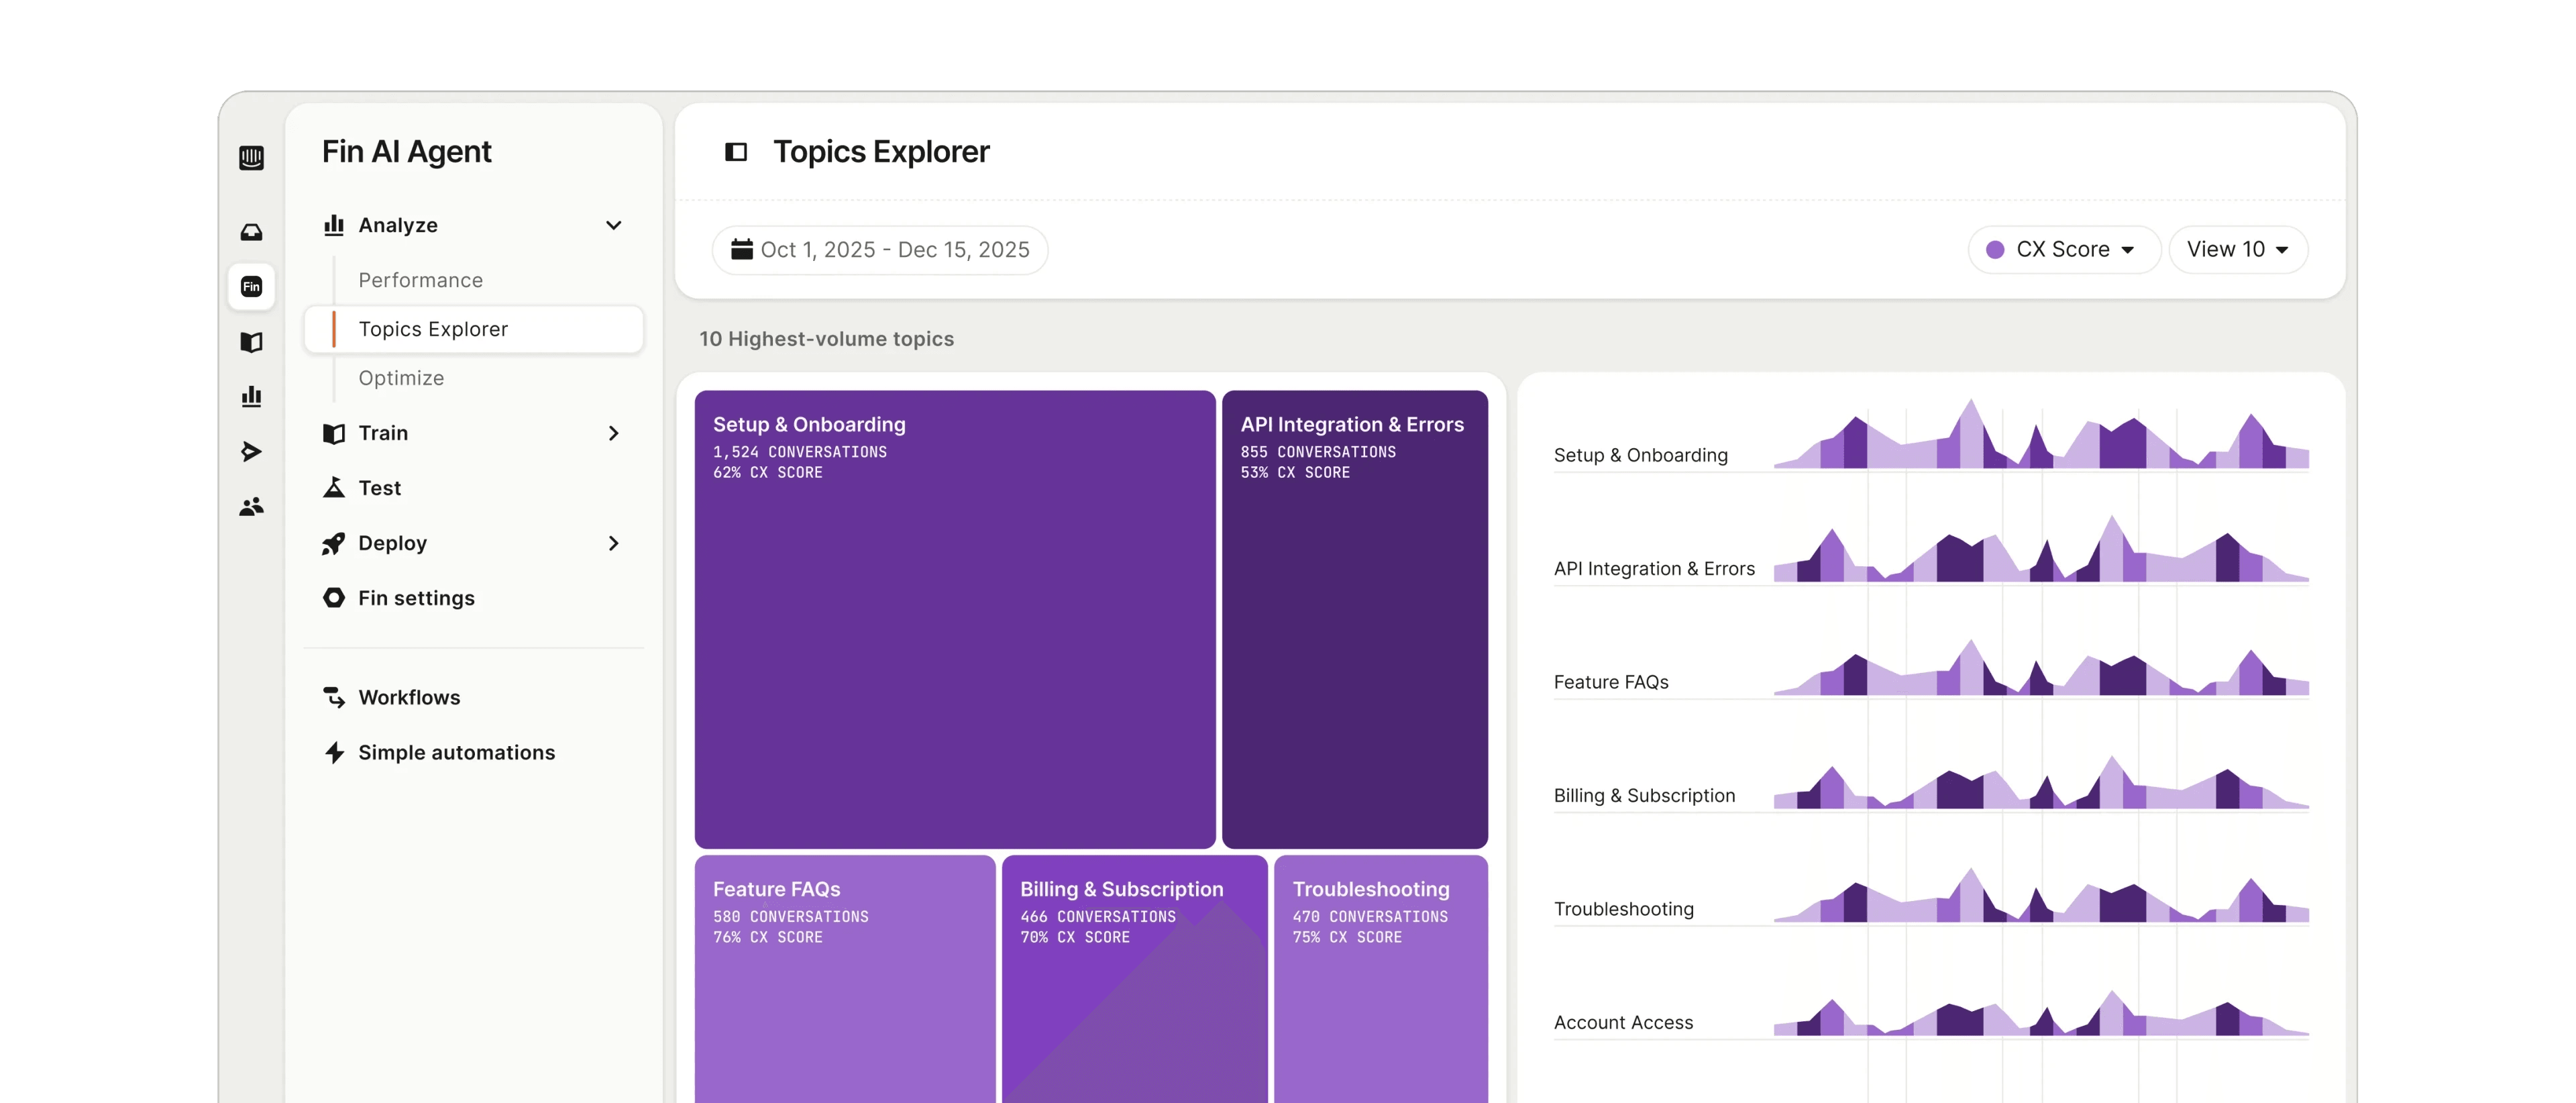Click Feature FAQs label in trend list
The width and height of the screenshot is (2576, 1103).
click(1611, 682)
